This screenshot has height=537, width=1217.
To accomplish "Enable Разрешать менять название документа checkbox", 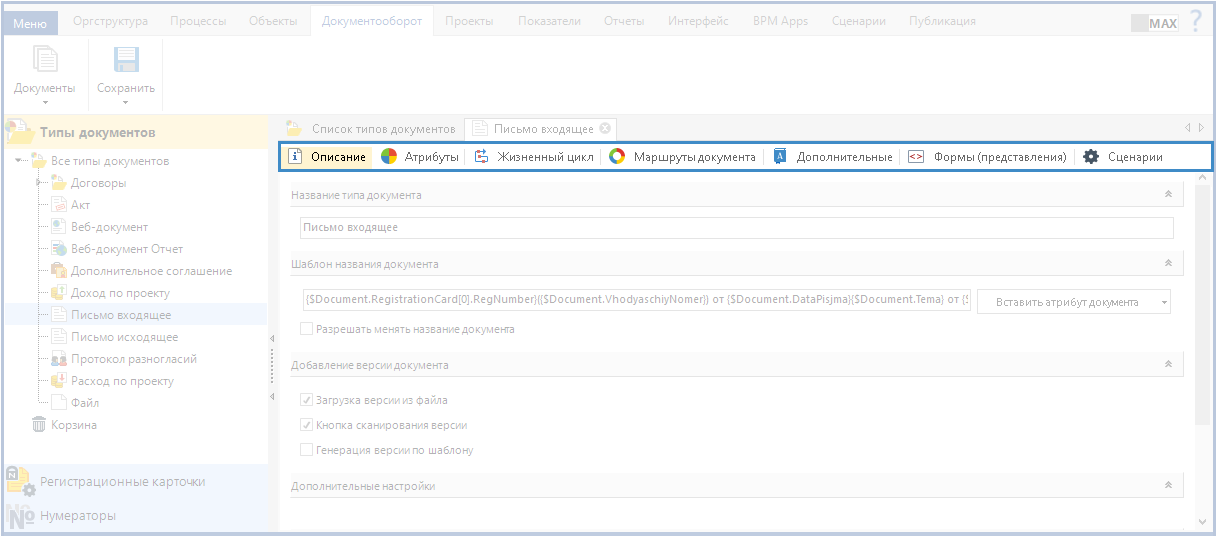I will [307, 329].
